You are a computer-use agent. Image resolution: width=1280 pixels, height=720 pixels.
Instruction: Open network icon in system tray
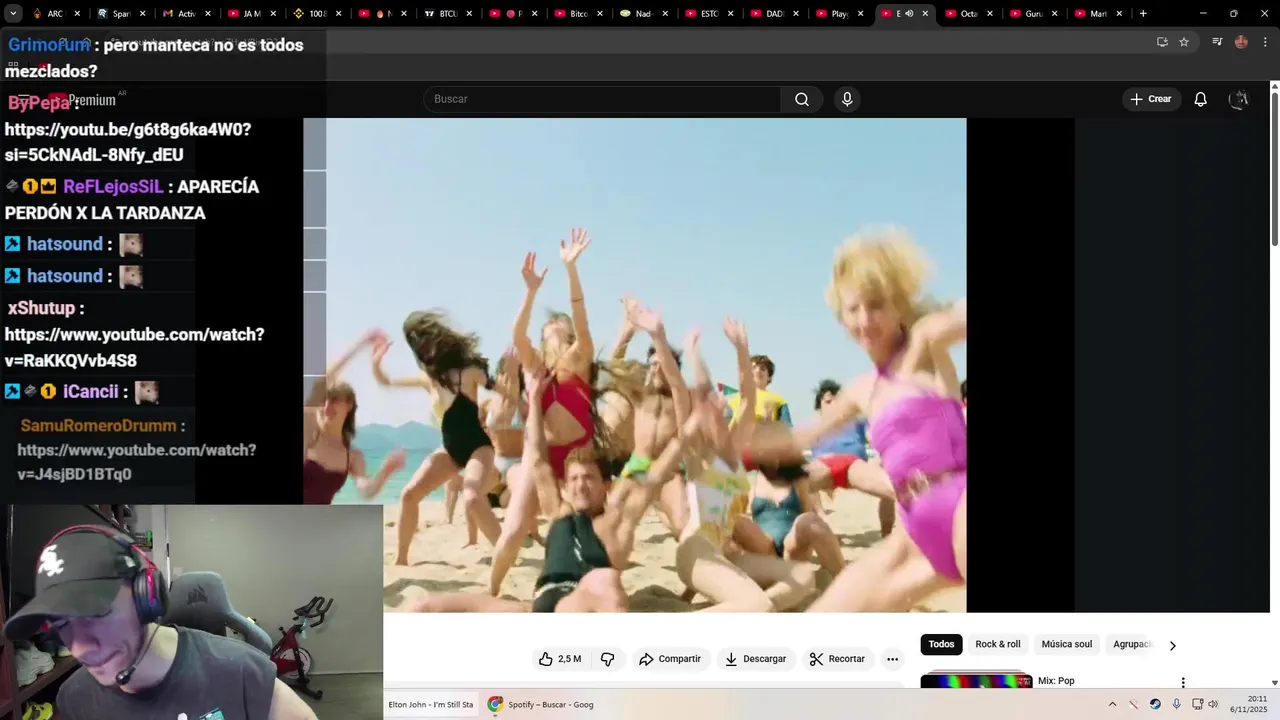[1197, 704]
